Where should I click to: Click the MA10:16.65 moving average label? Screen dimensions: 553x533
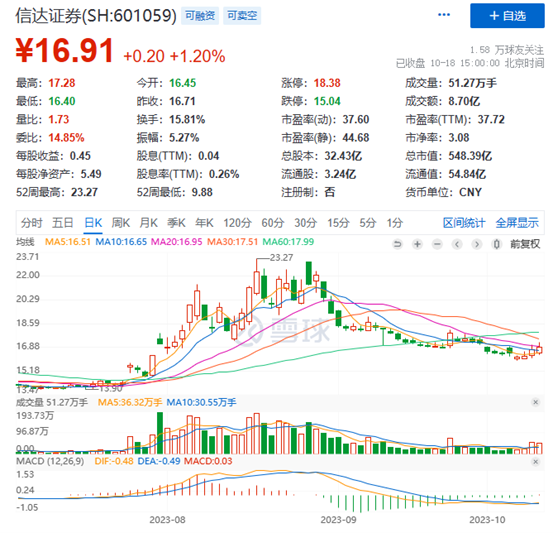click(121, 242)
